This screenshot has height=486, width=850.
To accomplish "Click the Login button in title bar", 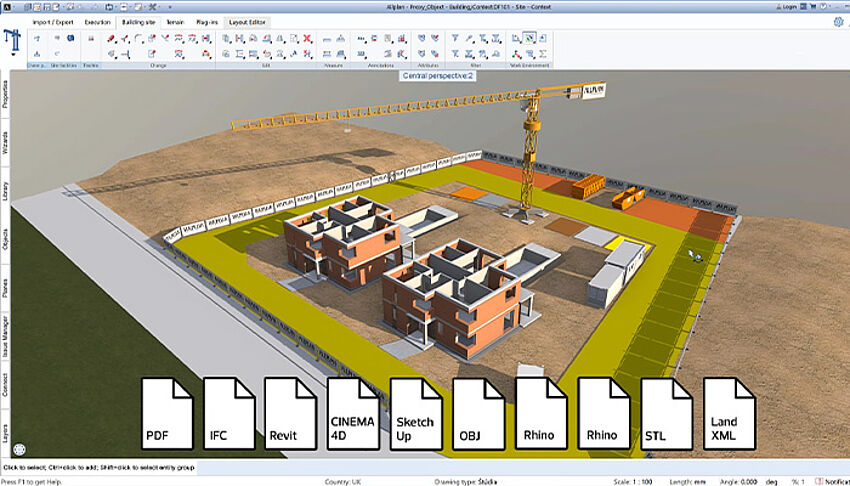I will pyautogui.click(x=788, y=6).
